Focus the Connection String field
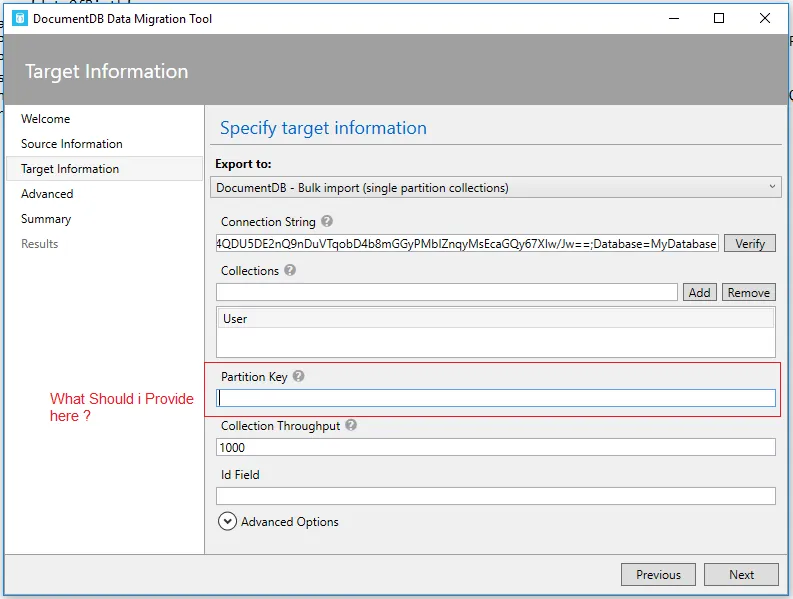Screen dimensions: 793x599 coord(467,243)
